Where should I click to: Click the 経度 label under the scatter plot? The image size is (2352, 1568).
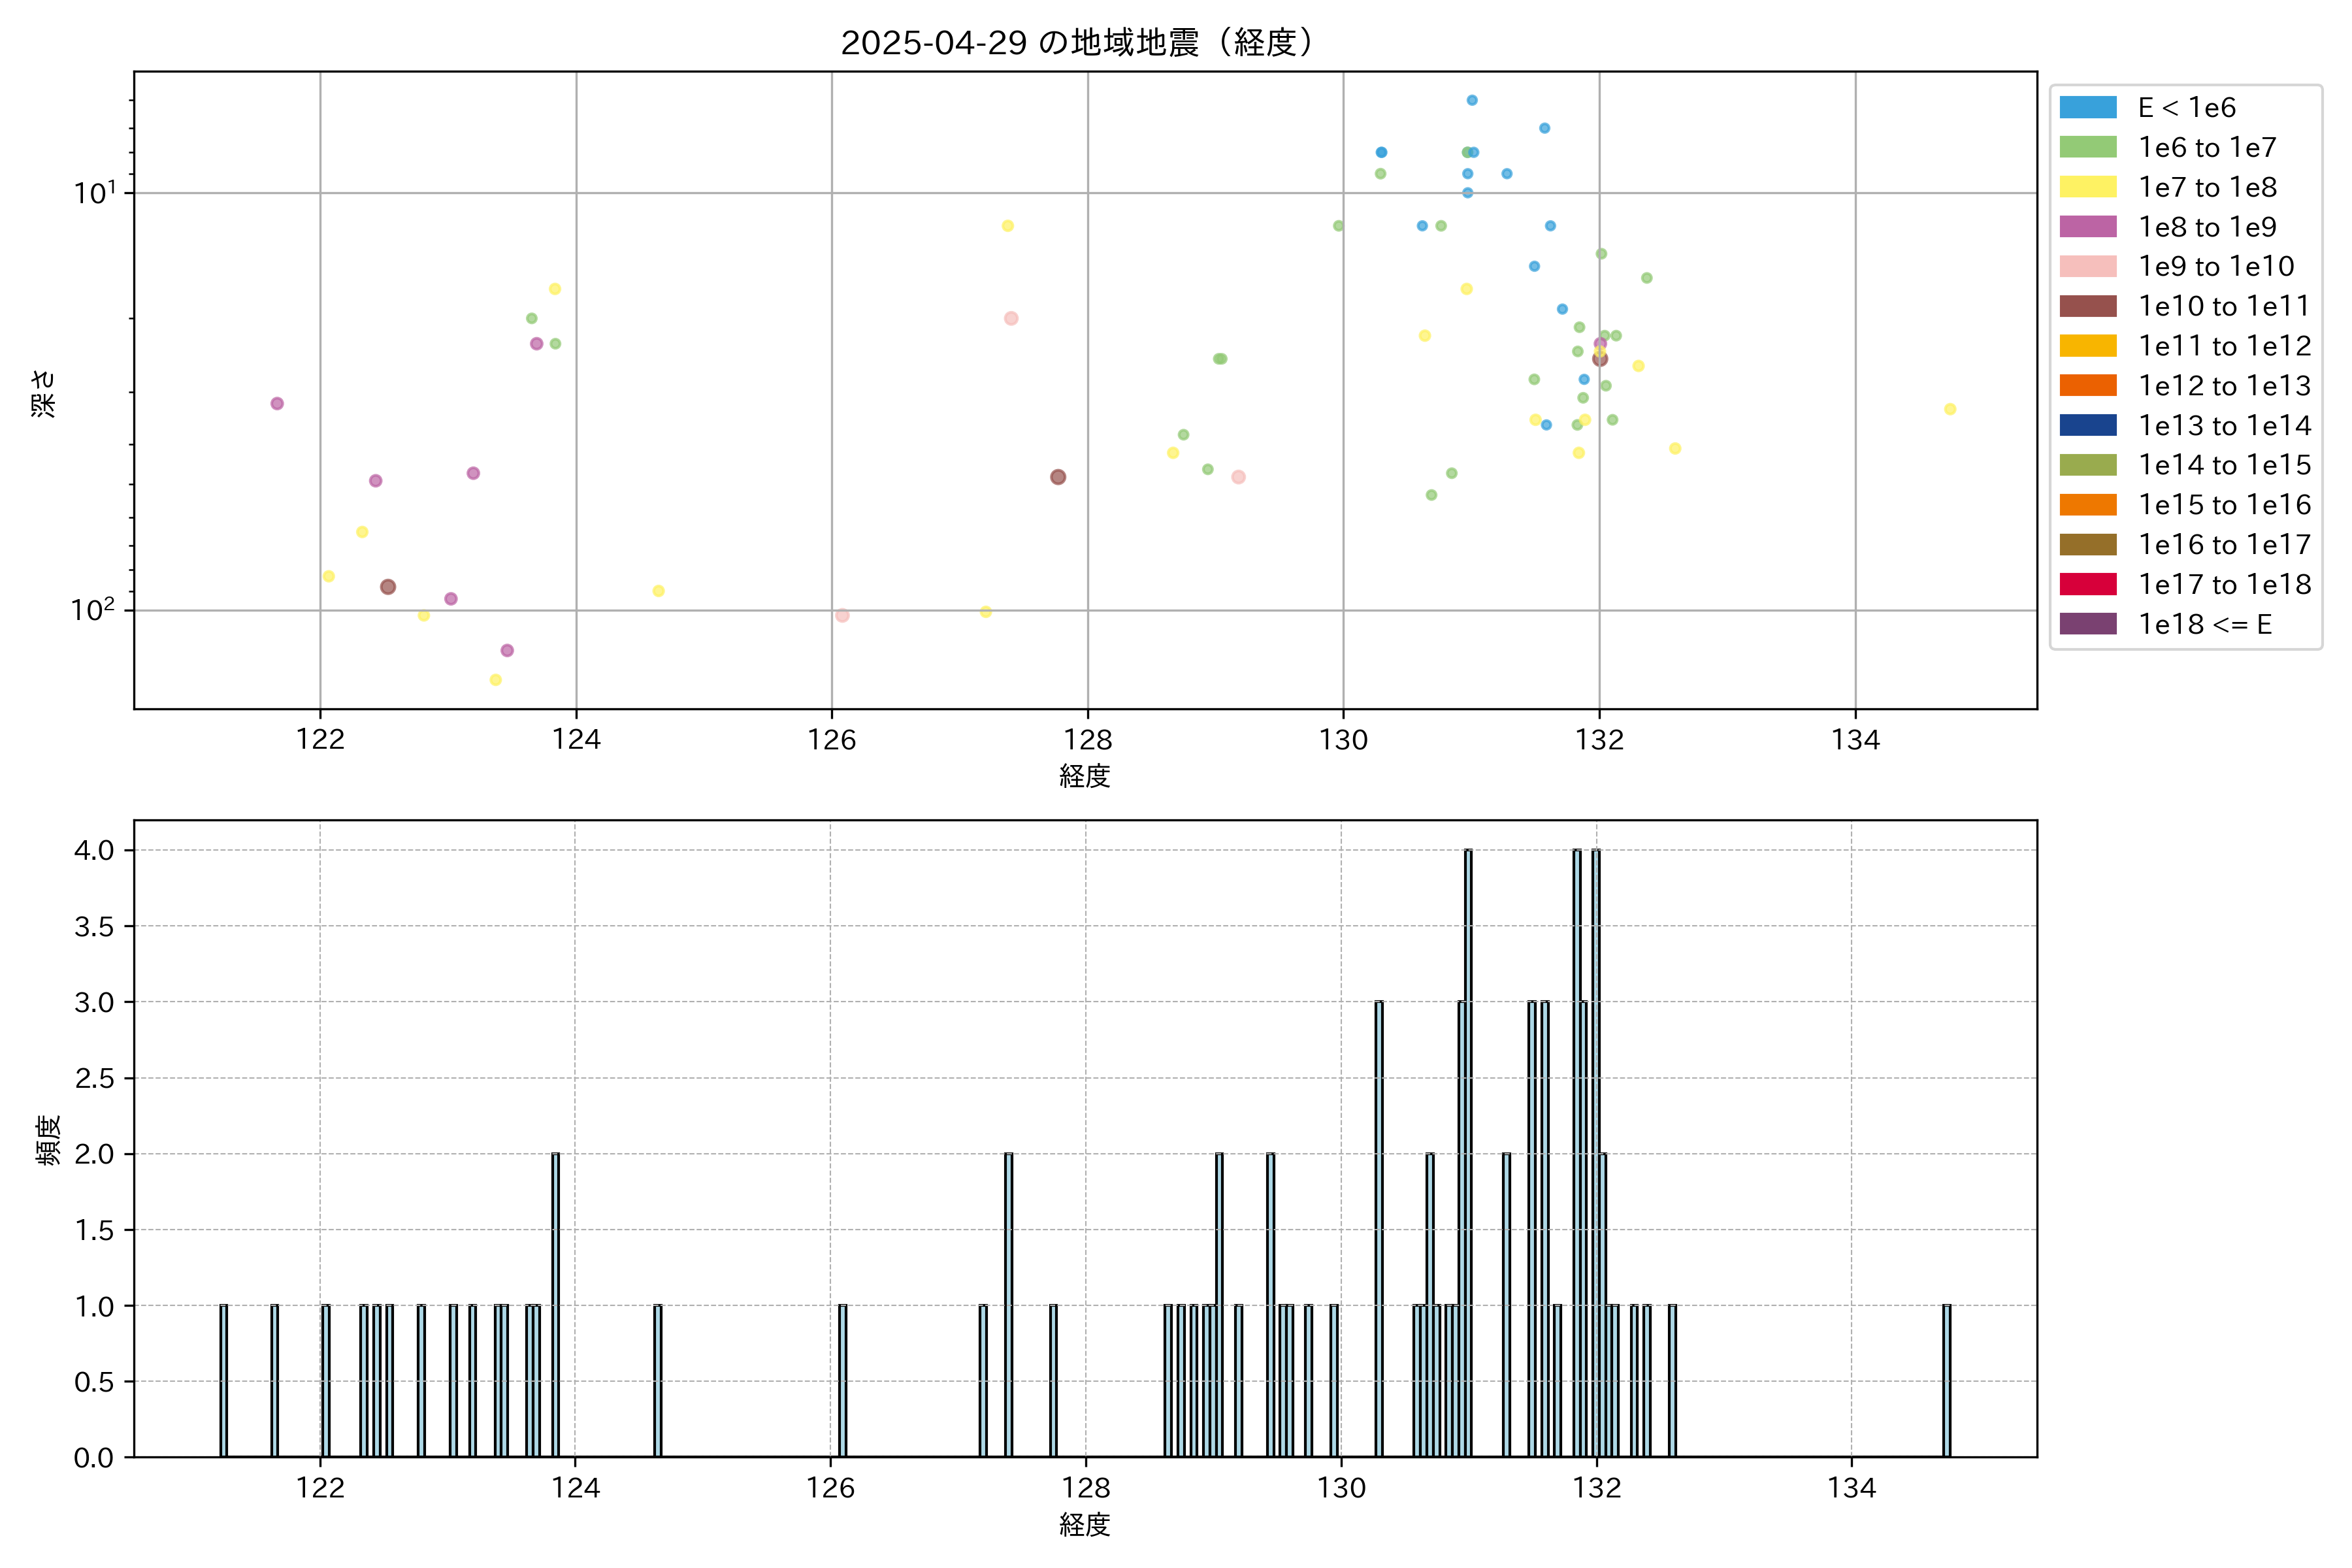pos(1085,776)
